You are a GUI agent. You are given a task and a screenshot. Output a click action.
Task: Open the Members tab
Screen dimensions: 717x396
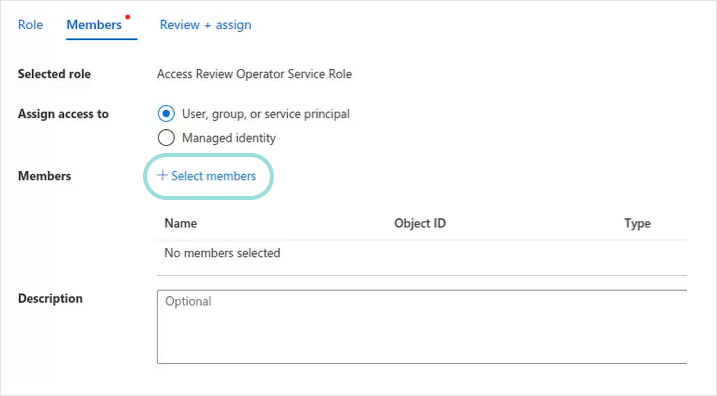pos(94,25)
